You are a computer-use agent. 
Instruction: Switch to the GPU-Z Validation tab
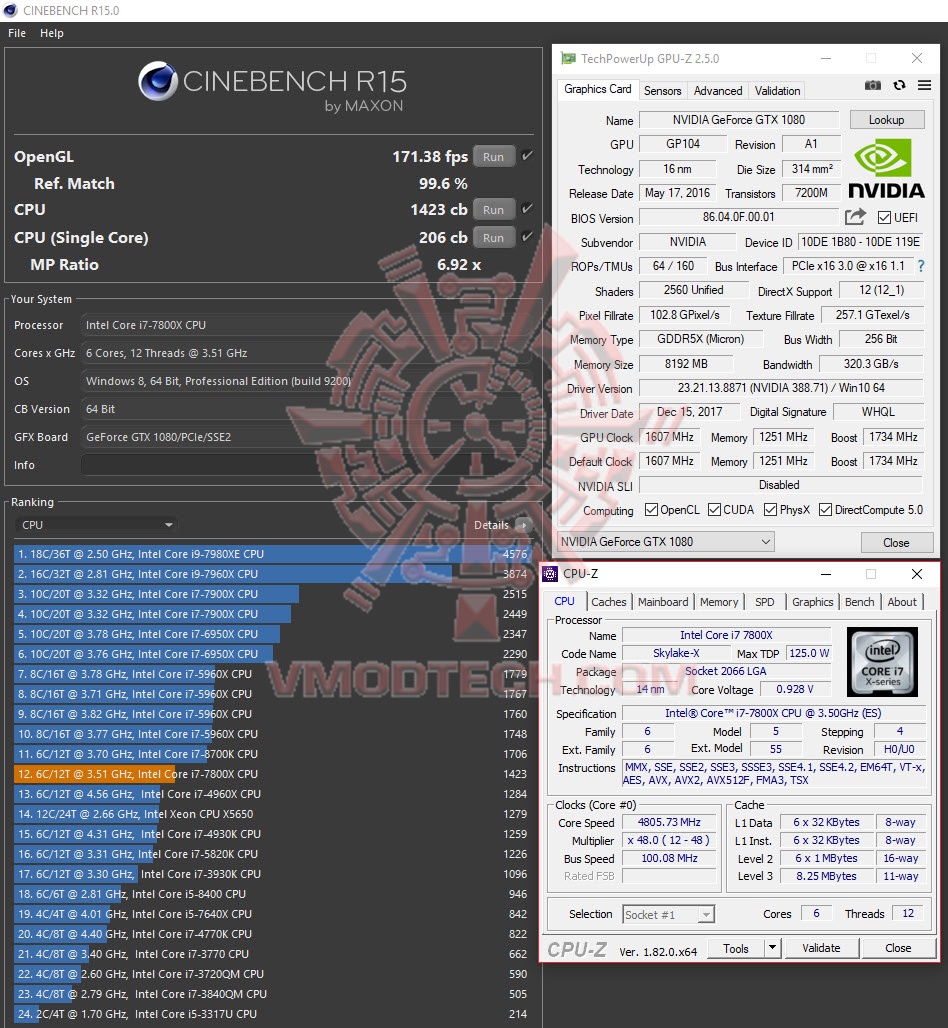(777, 90)
